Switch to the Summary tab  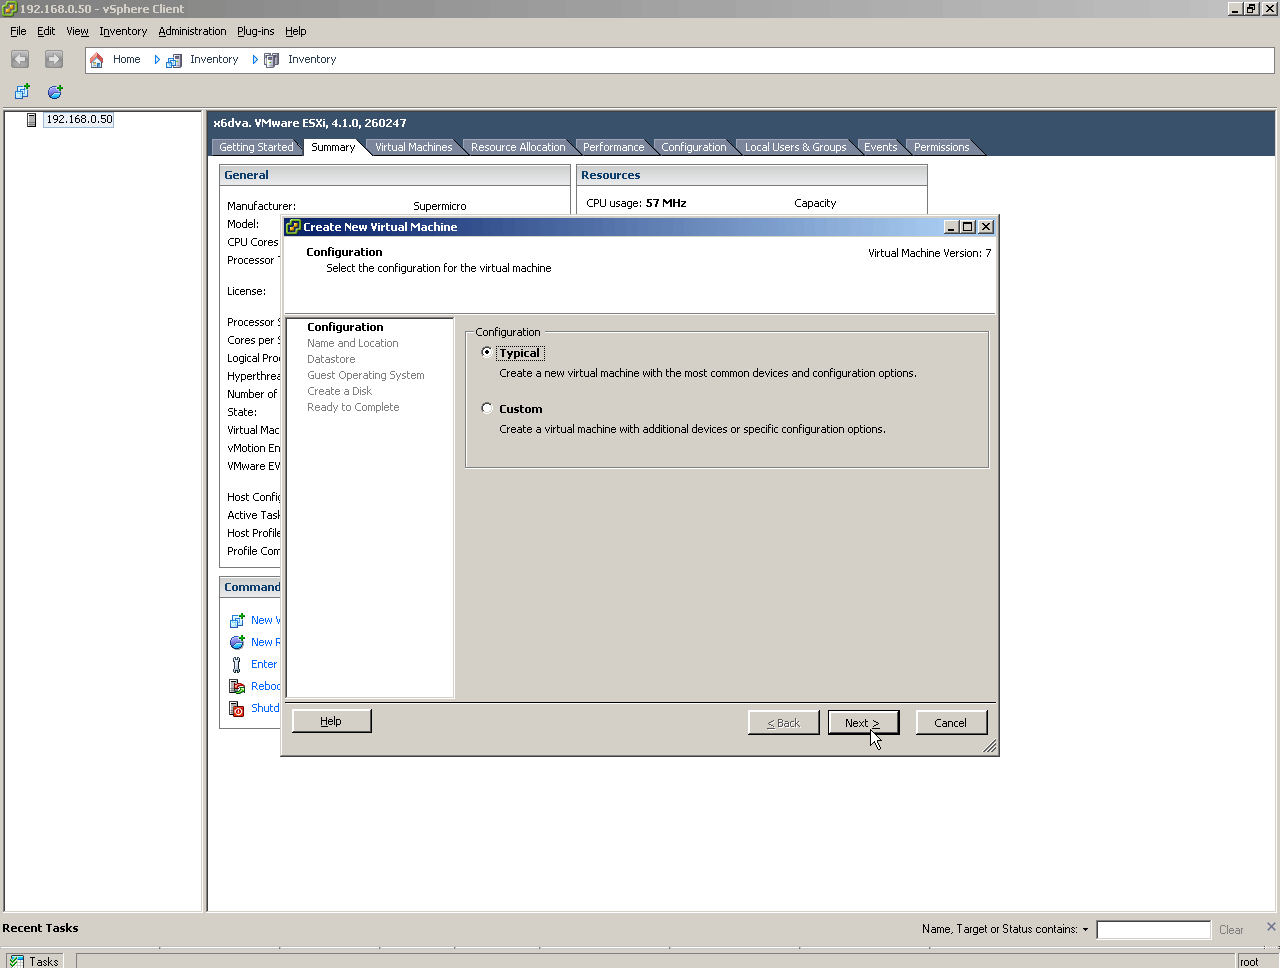(x=333, y=147)
